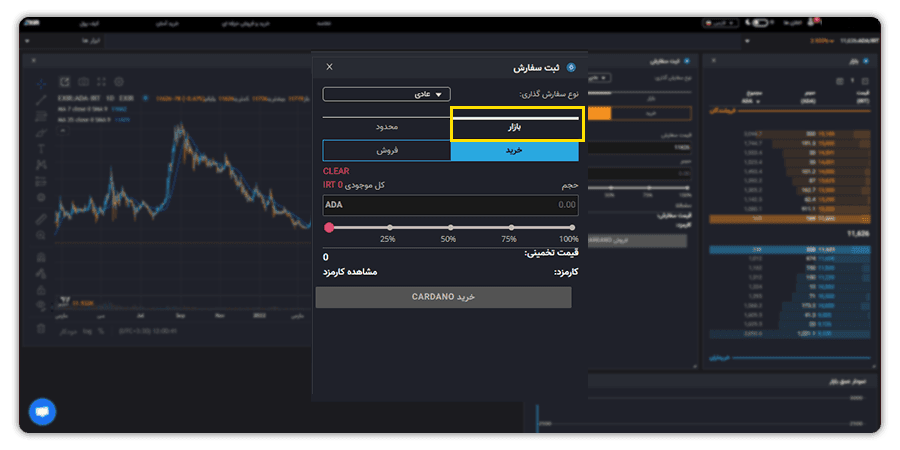Select the crosshair cursor tool in chart sidebar
Viewport: 900px width, 450px height.
pos(41,84)
